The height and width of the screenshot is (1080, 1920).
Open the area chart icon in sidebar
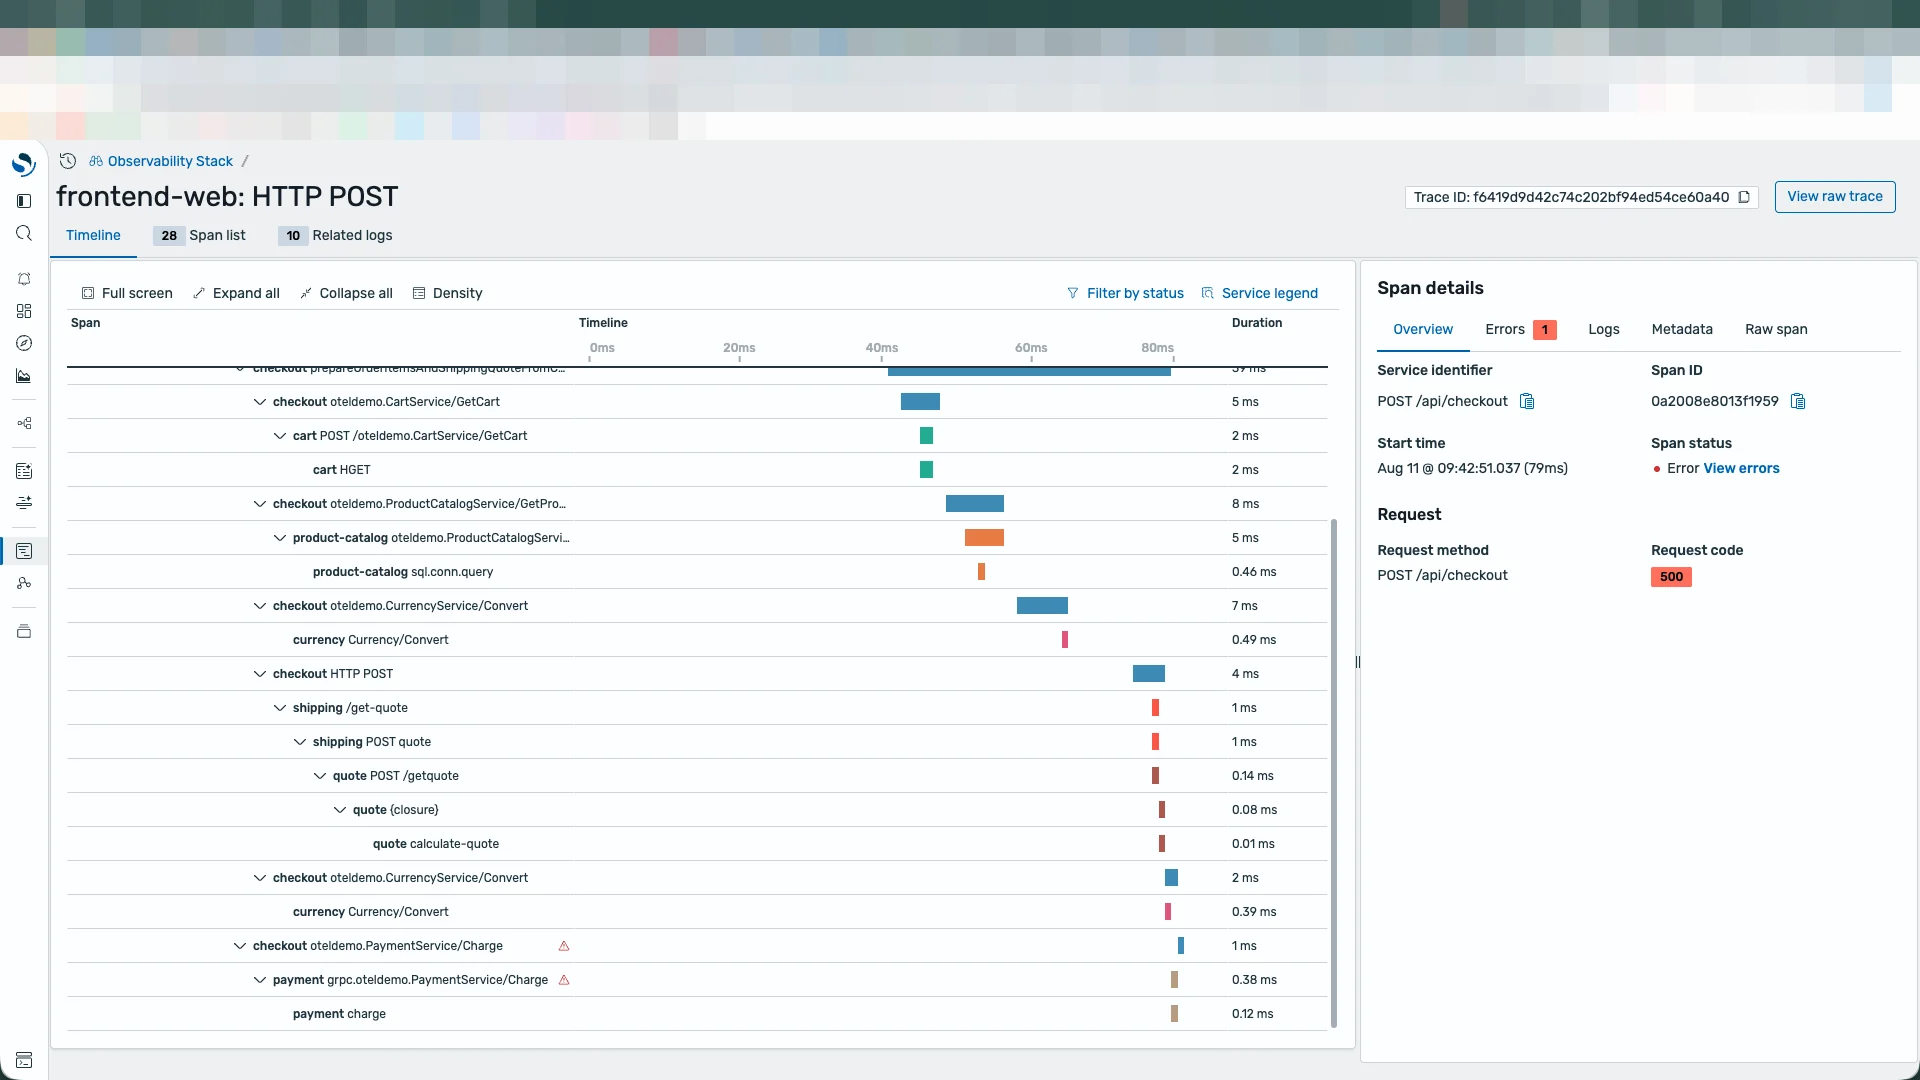24,376
